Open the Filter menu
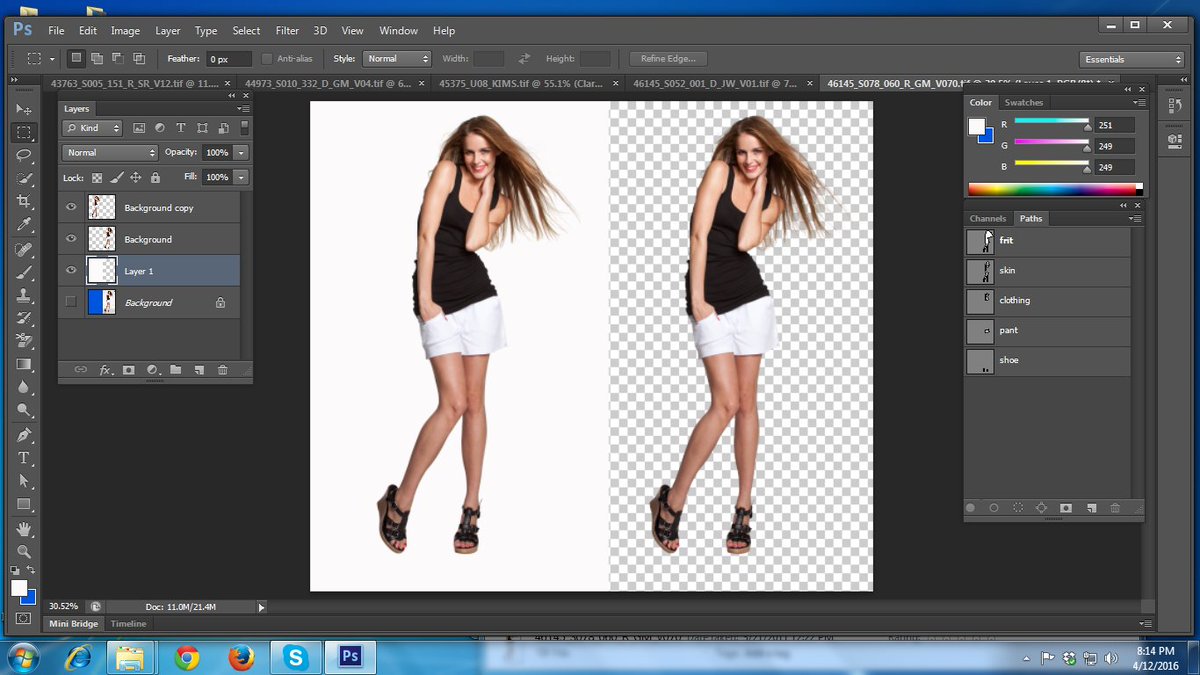The image size is (1200, 675). (x=287, y=31)
